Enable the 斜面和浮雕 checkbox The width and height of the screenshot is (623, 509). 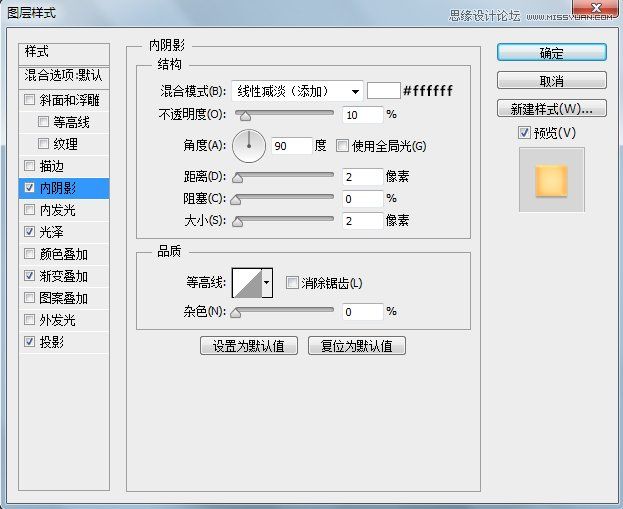(29, 99)
